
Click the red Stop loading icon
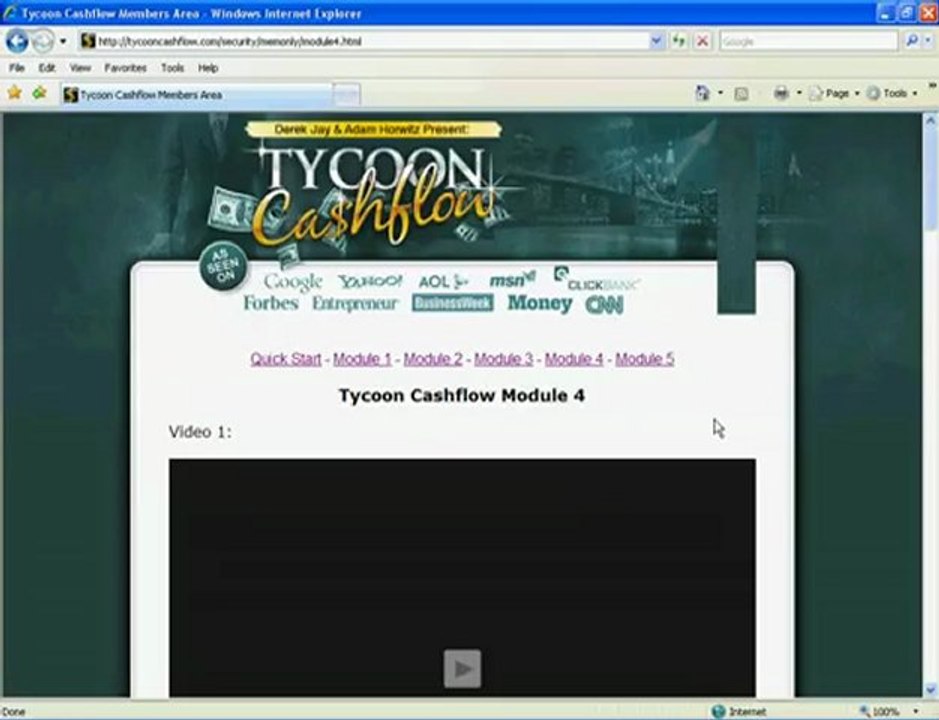(x=702, y=41)
